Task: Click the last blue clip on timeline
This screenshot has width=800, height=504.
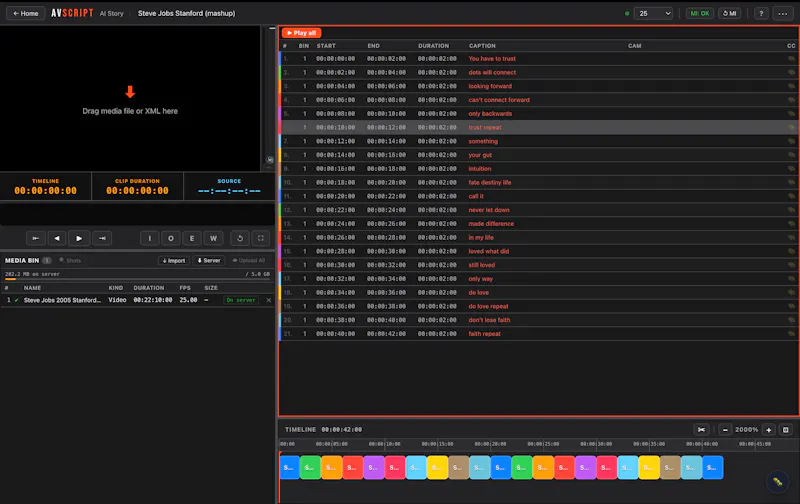Action: pos(712,467)
